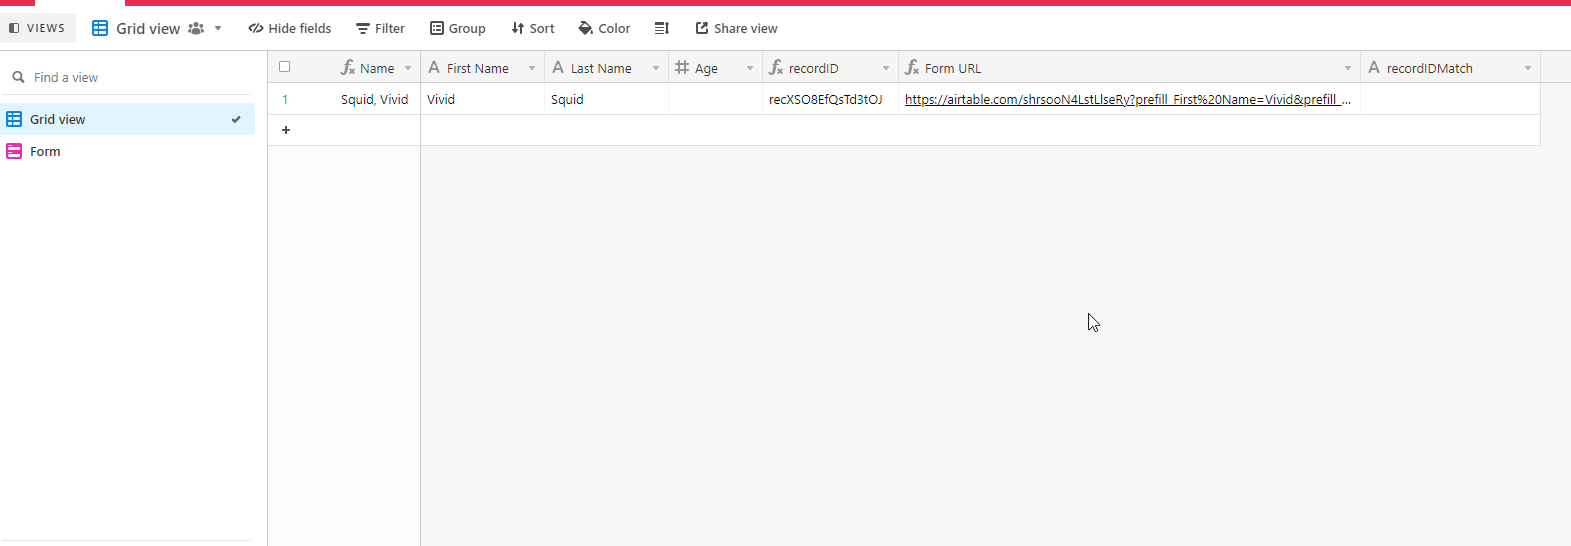Click row number 1
The image size is (1571, 546).
click(x=285, y=99)
